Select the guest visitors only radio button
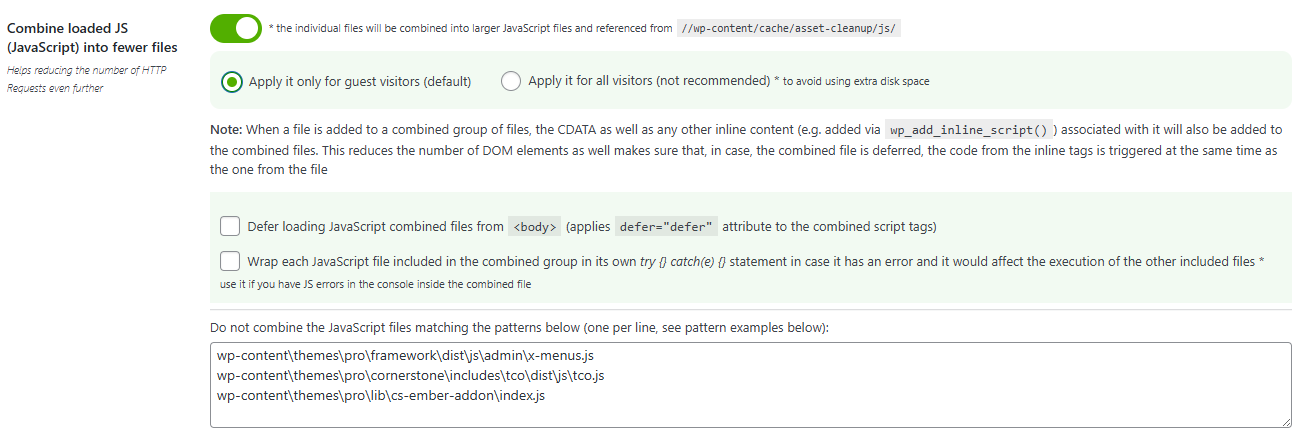Viewport: 1303px width, 433px height. [231, 82]
